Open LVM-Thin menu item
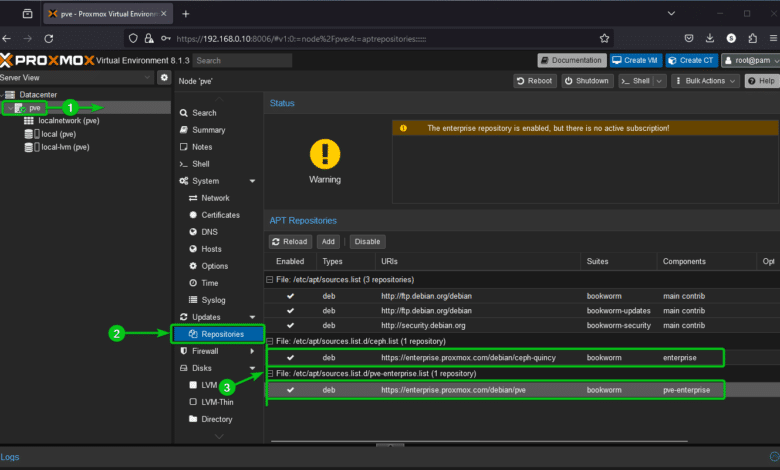 coord(218,402)
